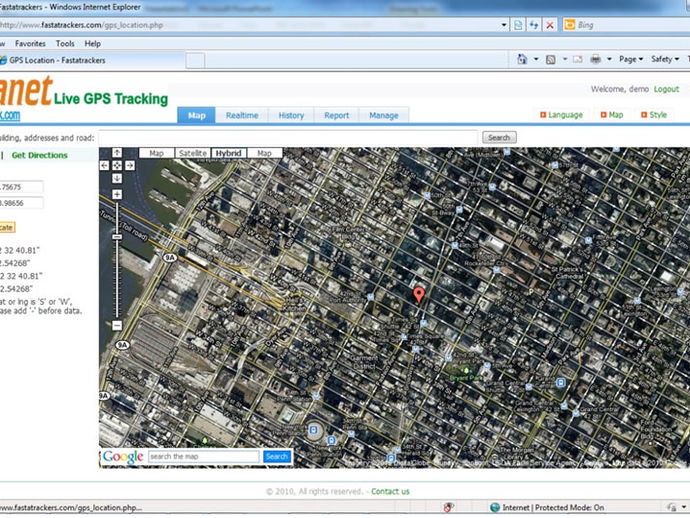Click the longitude field ending .98656

pos(21,203)
